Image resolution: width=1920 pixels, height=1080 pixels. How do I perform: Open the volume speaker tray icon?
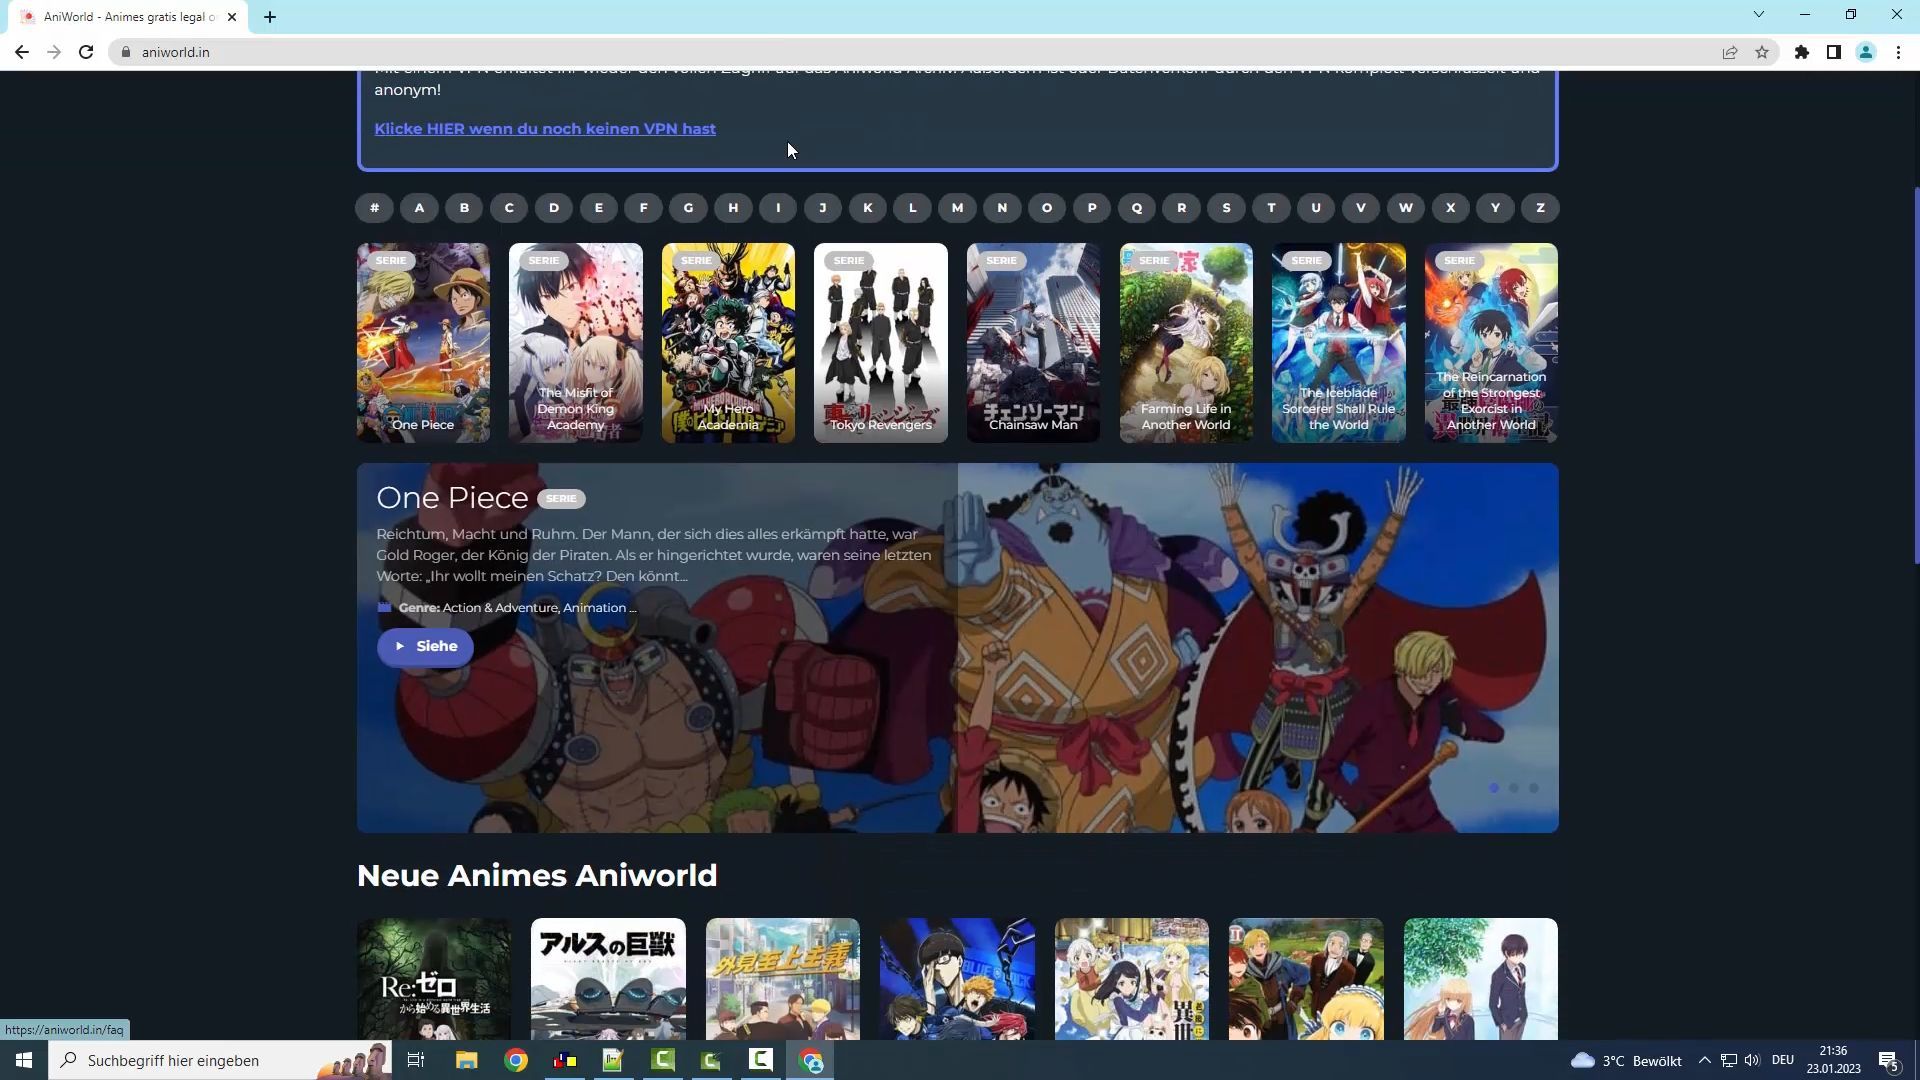(1752, 1060)
